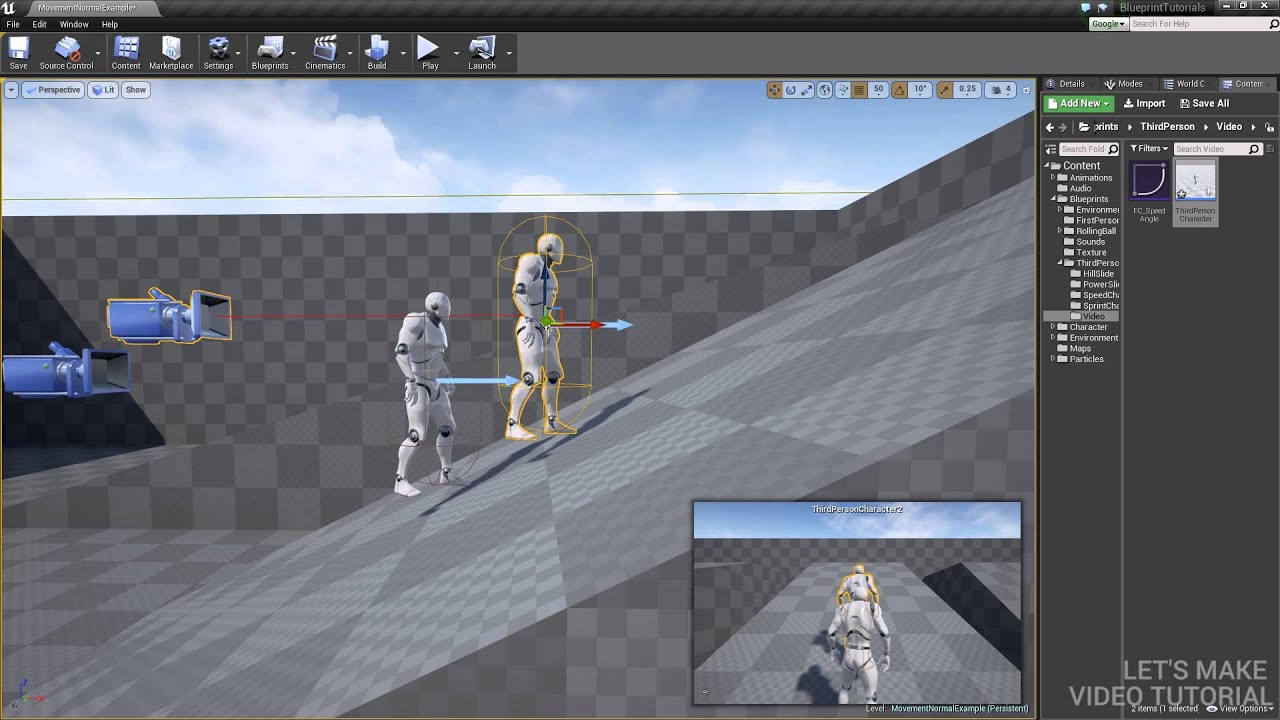The height and width of the screenshot is (720, 1280).
Task: Open viewport options dropdown arrow
Action: [11, 90]
